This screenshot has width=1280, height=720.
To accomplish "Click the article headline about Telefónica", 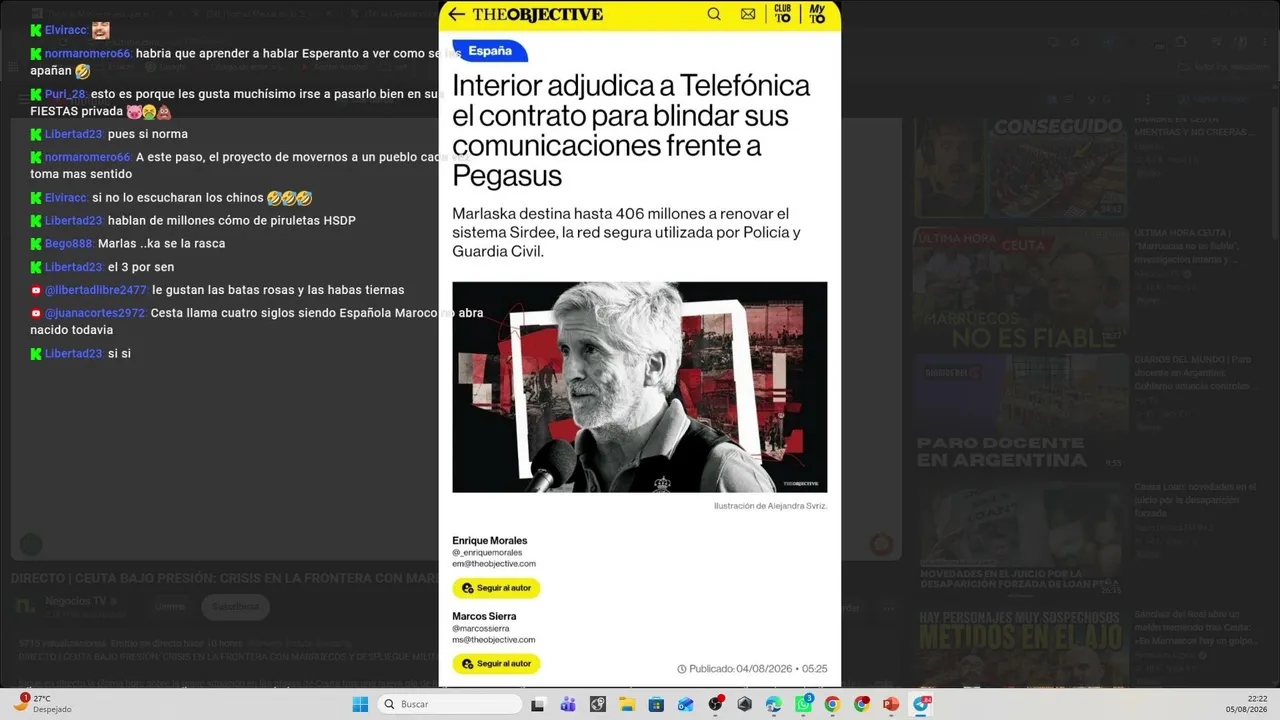I will pyautogui.click(x=631, y=130).
